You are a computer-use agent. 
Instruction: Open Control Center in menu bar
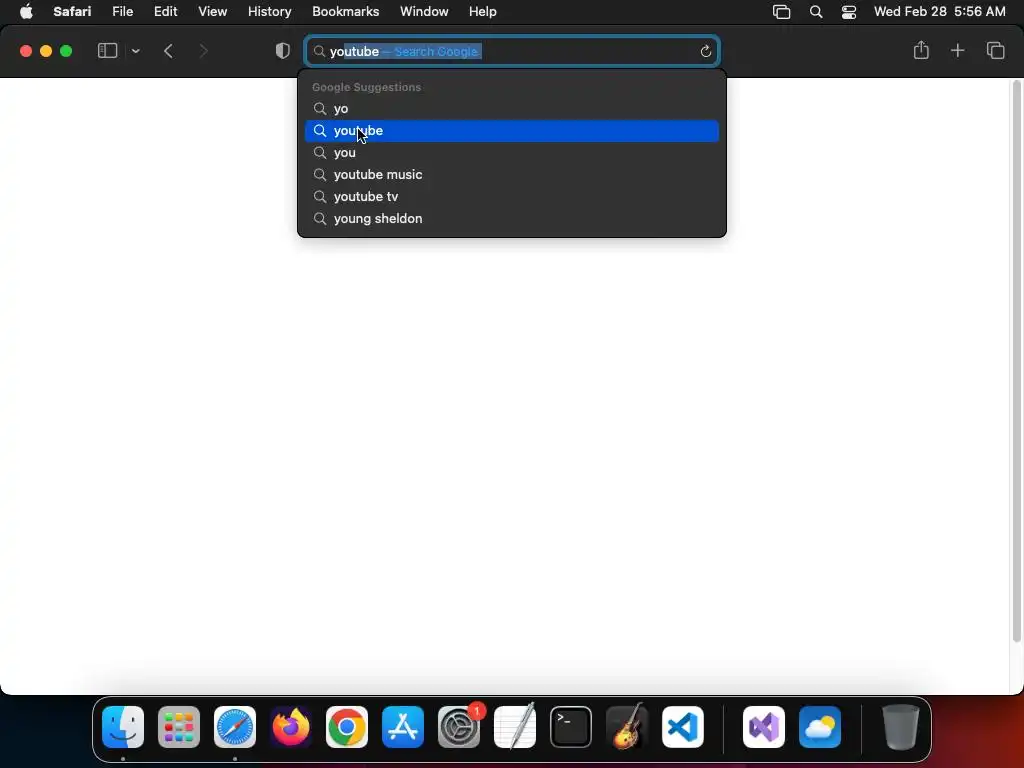pos(848,12)
